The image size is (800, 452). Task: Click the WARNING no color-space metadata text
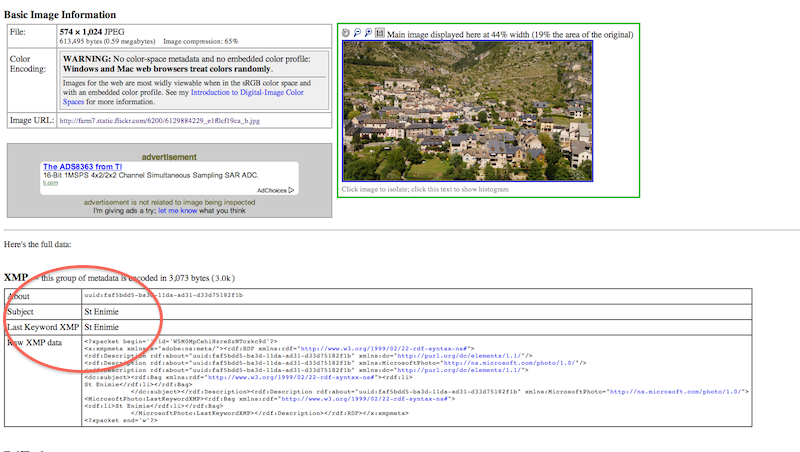tap(187, 64)
